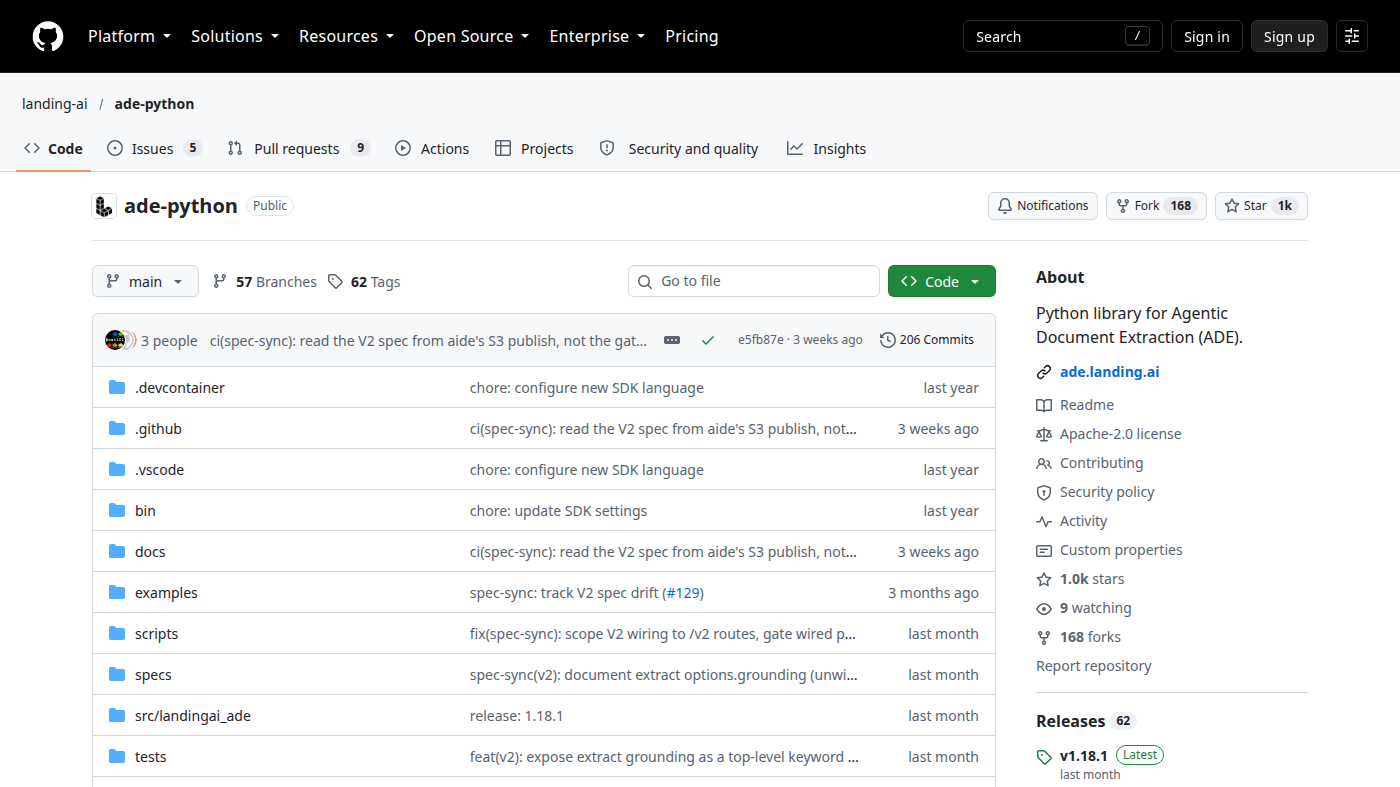Open the Actions tab
The width and height of the screenshot is (1400, 787).
click(x=432, y=149)
